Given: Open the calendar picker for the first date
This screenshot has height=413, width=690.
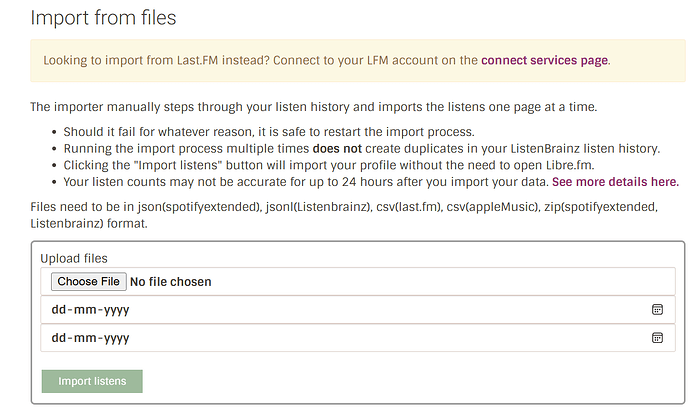Looking at the screenshot, I should (657, 310).
